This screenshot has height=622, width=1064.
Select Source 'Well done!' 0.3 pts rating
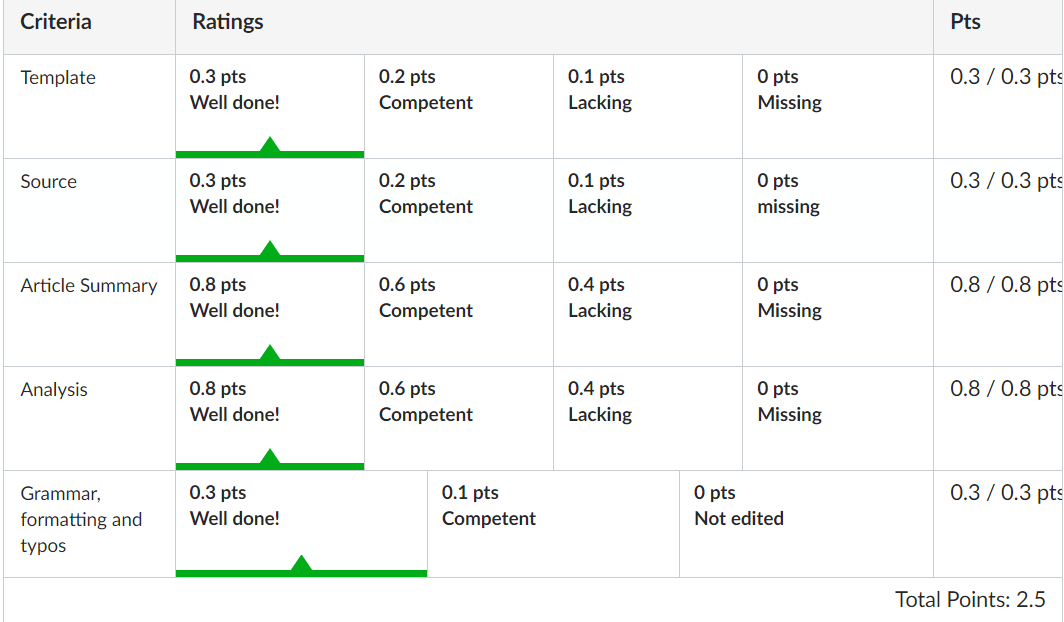pos(269,210)
